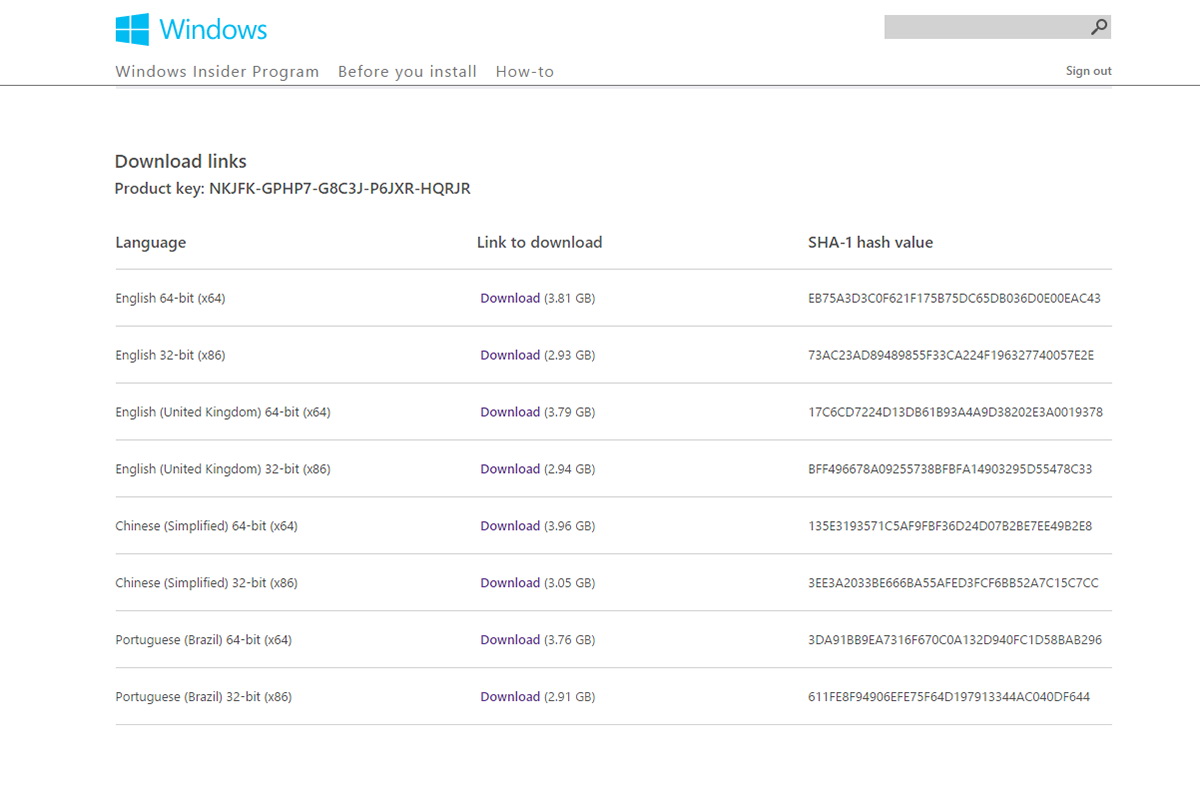This screenshot has width=1200, height=800.
Task: Click the Portuguese 32-bit SHA-1 hash value
Action: pyautogui.click(x=948, y=697)
